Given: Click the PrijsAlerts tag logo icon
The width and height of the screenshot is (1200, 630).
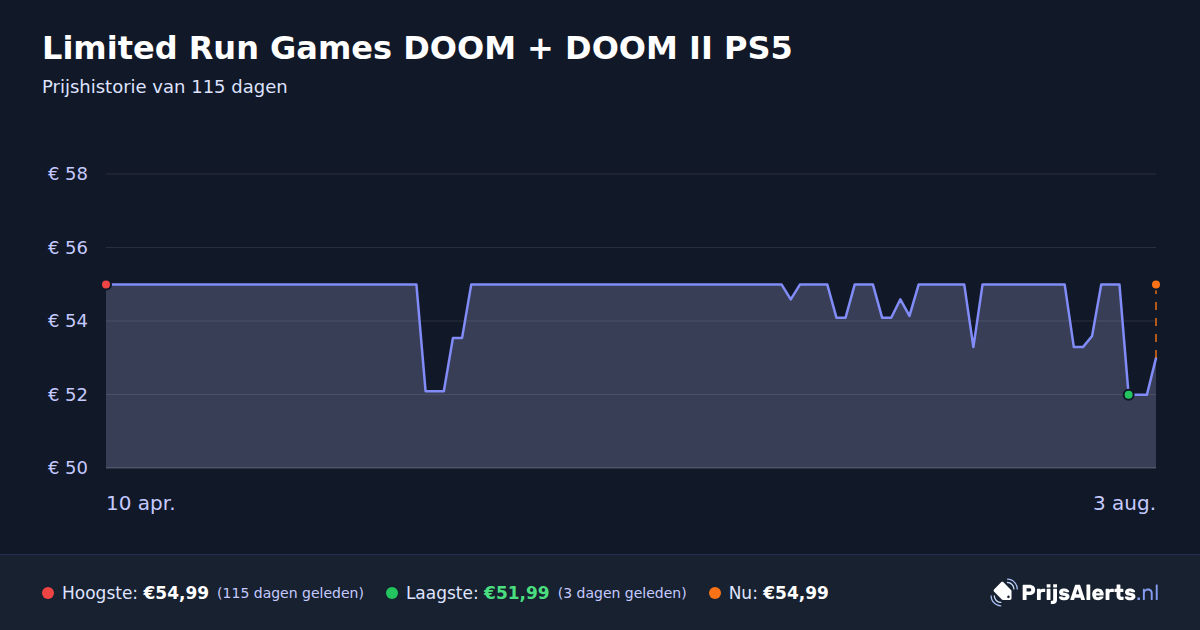Looking at the screenshot, I should click(1003, 592).
